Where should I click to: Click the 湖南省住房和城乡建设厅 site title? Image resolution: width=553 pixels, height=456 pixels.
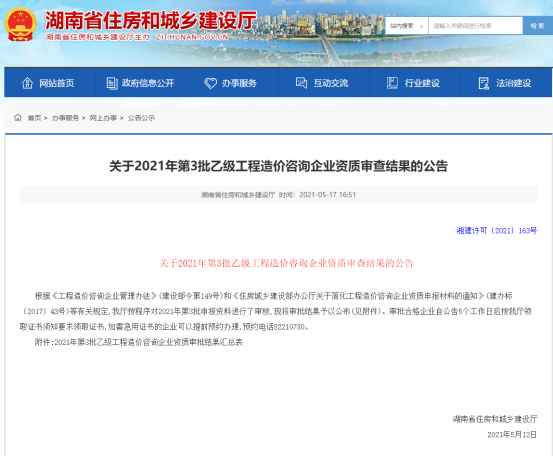pyautogui.click(x=151, y=20)
